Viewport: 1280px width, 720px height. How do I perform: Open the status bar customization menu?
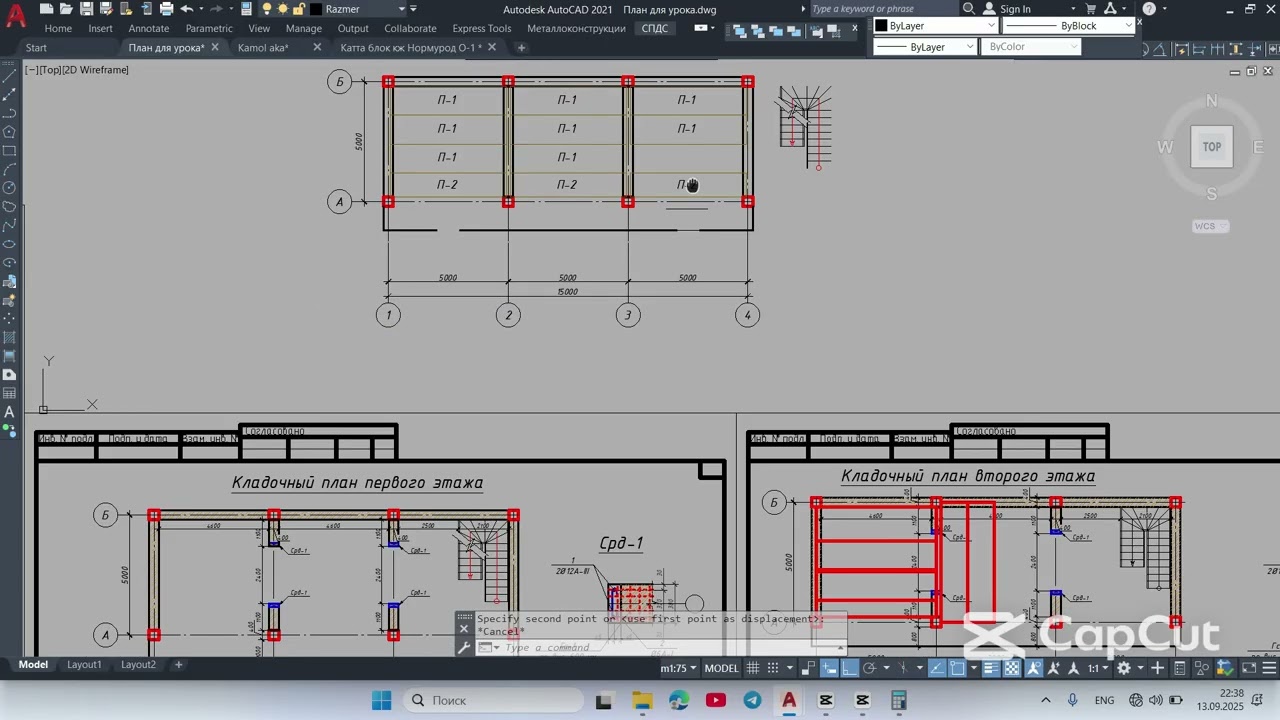point(1267,668)
